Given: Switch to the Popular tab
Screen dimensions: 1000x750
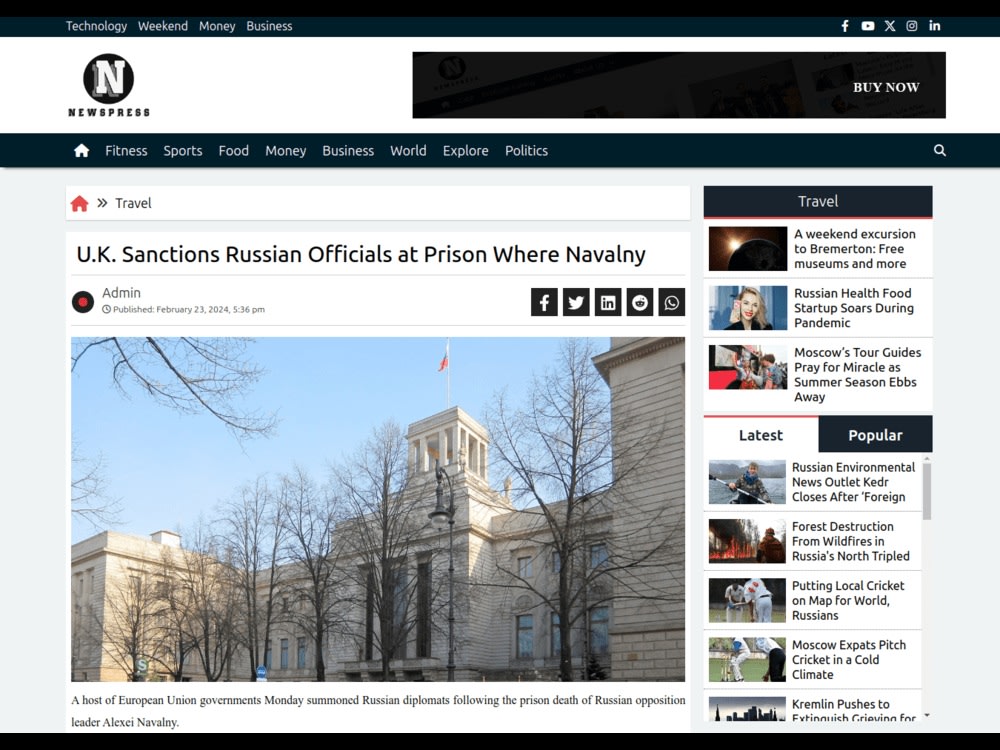Looking at the screenshot, I should 875,435.
